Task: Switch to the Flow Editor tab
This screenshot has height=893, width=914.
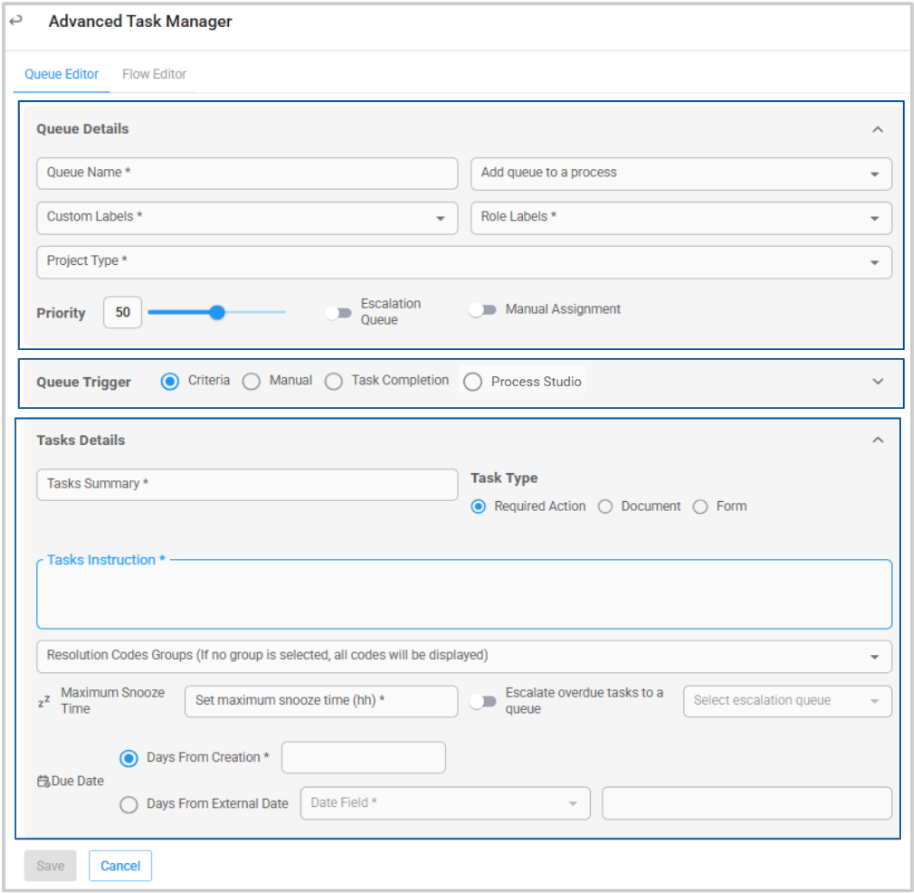Action: coord(154,74)
